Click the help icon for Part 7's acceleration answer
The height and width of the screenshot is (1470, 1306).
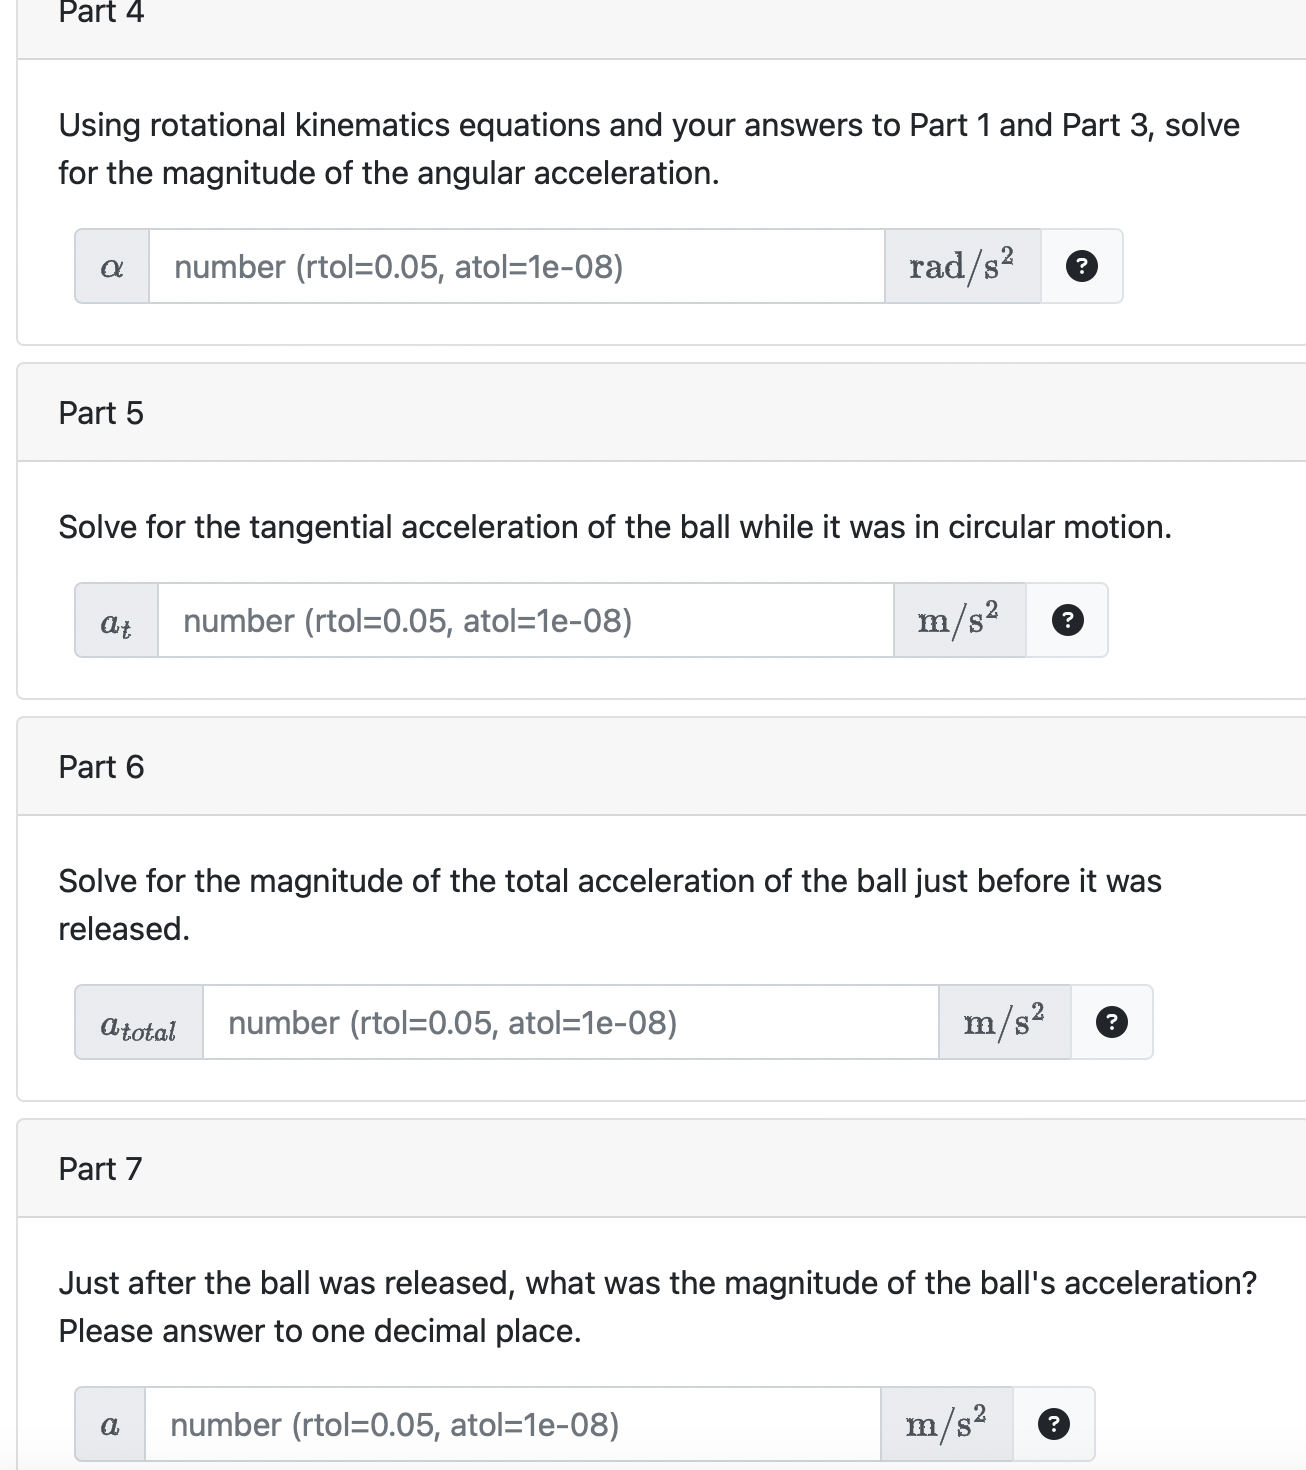pyautogui.click(x=1055, y=1423)
